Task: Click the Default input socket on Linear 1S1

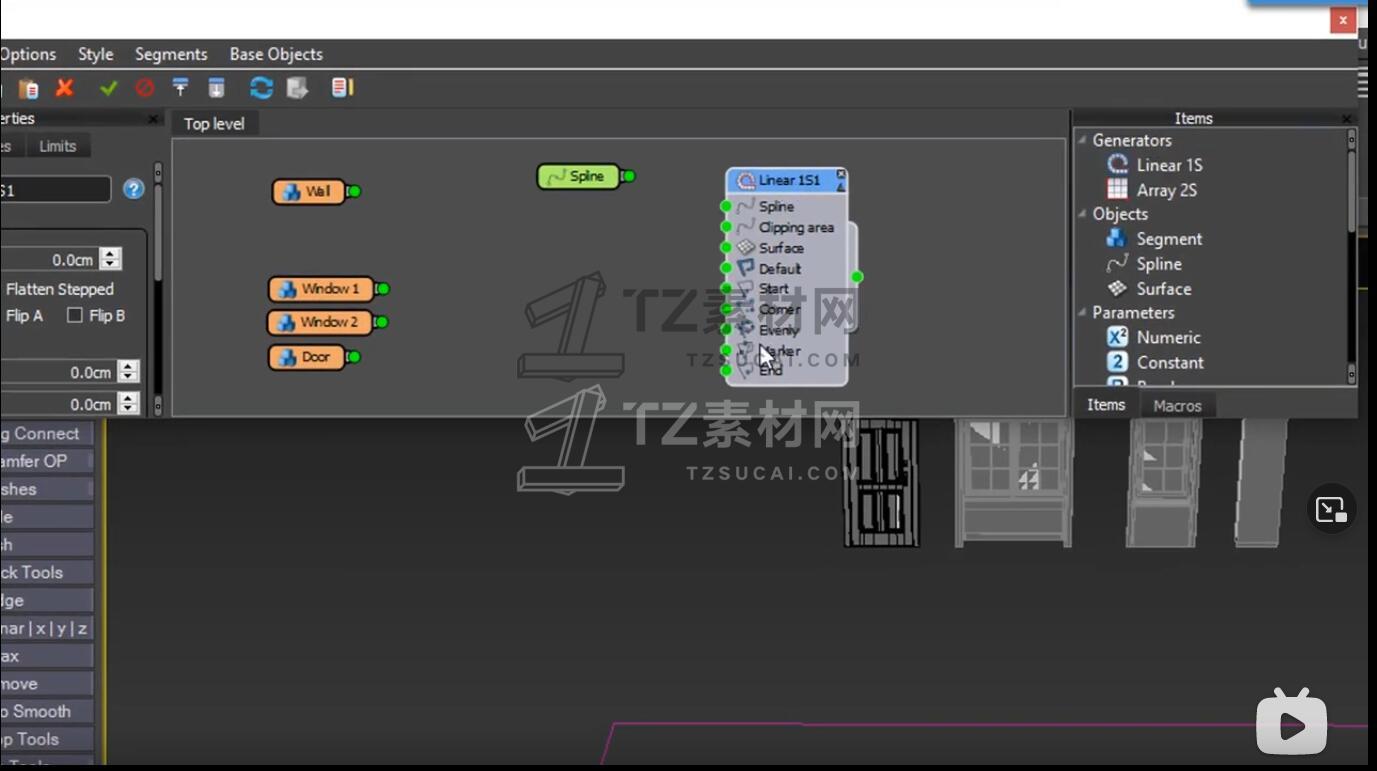Action: pyautogui.click(x=726, y=268)
